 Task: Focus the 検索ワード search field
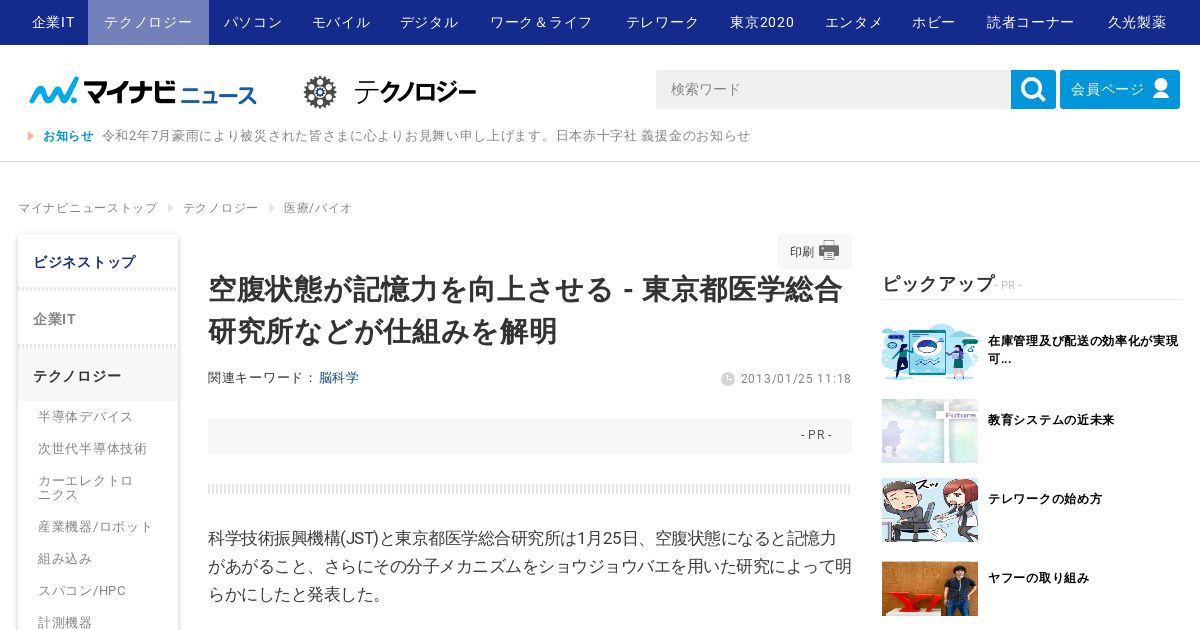(833, 89)
